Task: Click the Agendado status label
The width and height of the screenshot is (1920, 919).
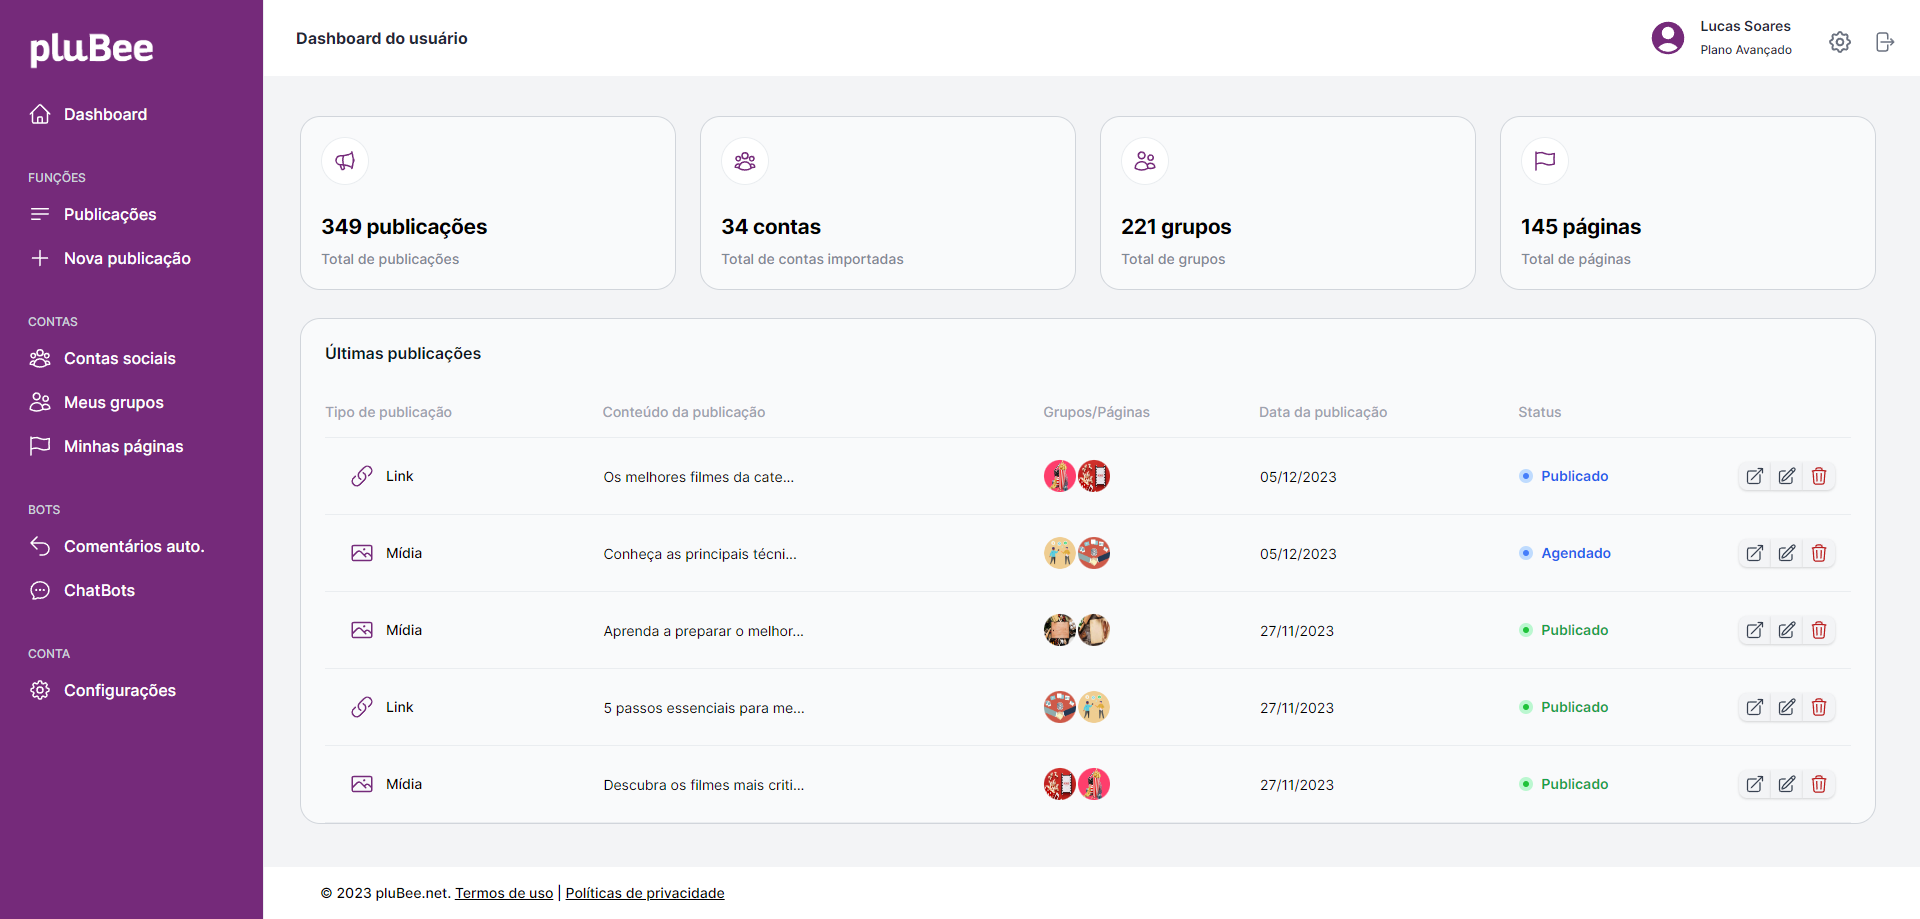Action: 1576,553
